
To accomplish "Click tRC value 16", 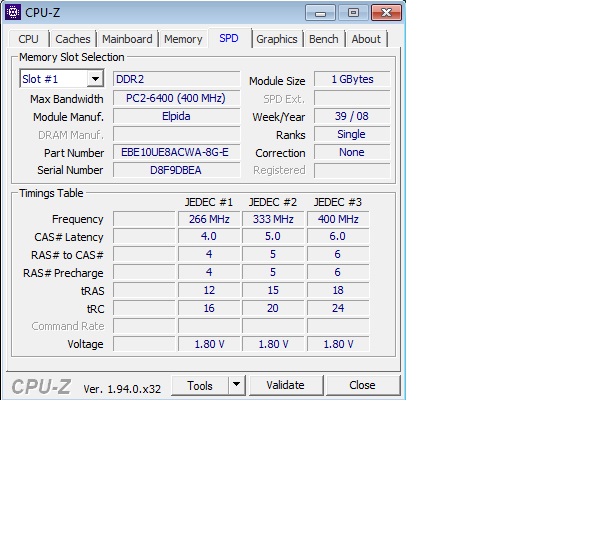I will click(209, 308).
